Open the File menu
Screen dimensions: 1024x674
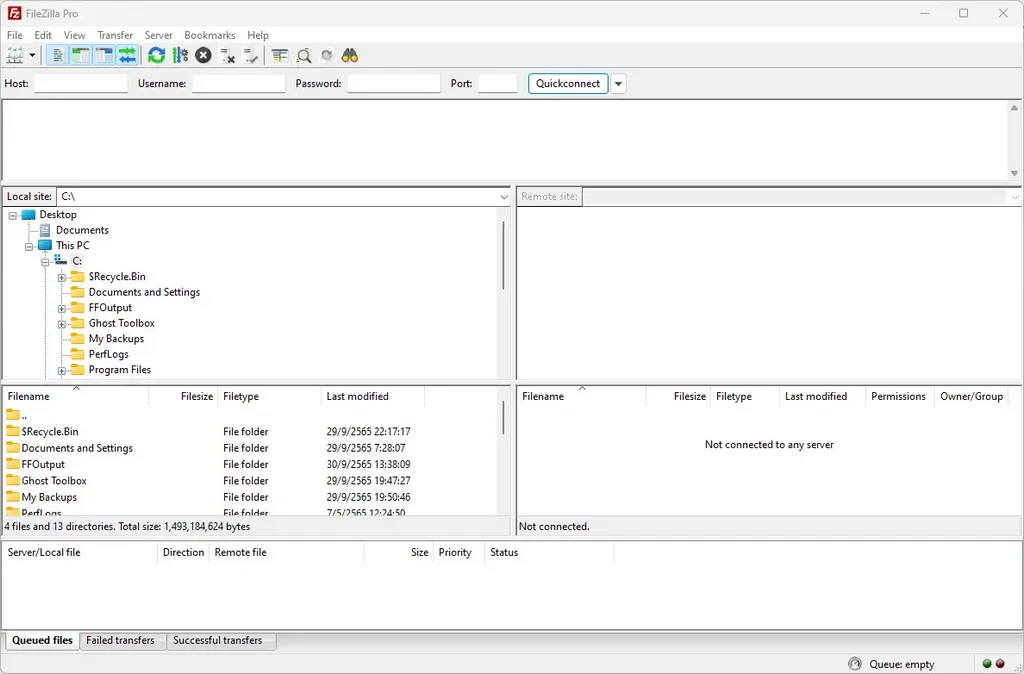click(14, 35)
